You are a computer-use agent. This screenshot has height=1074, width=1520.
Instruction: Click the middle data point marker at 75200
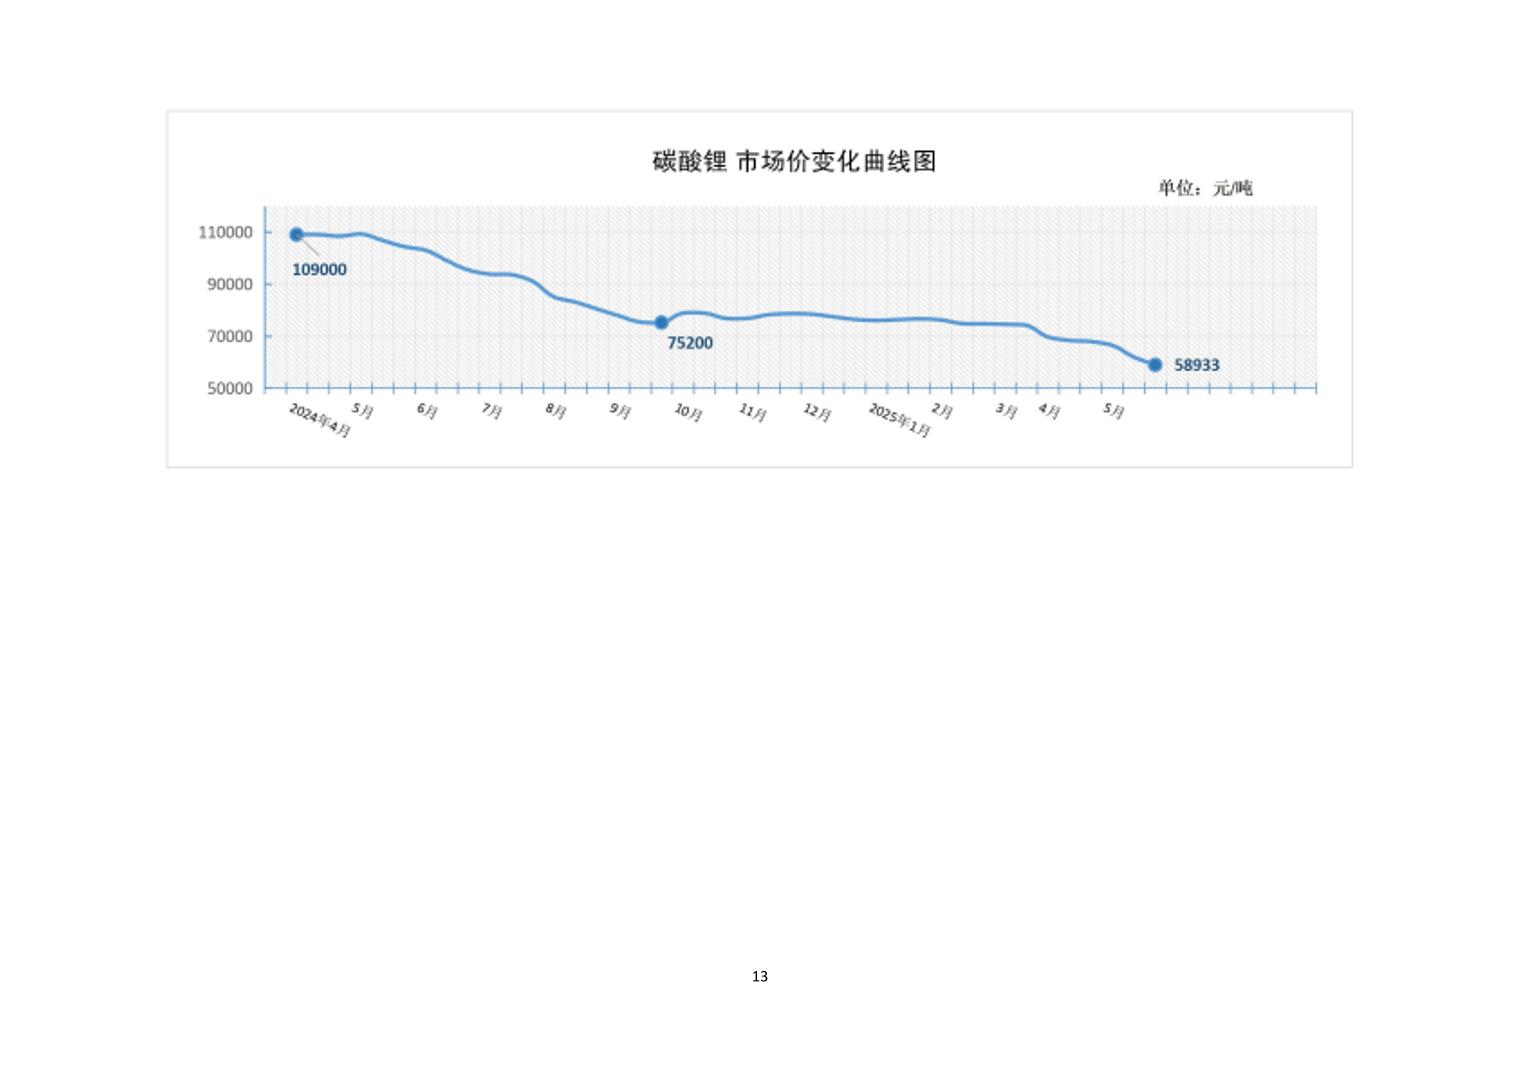point(661,322)
